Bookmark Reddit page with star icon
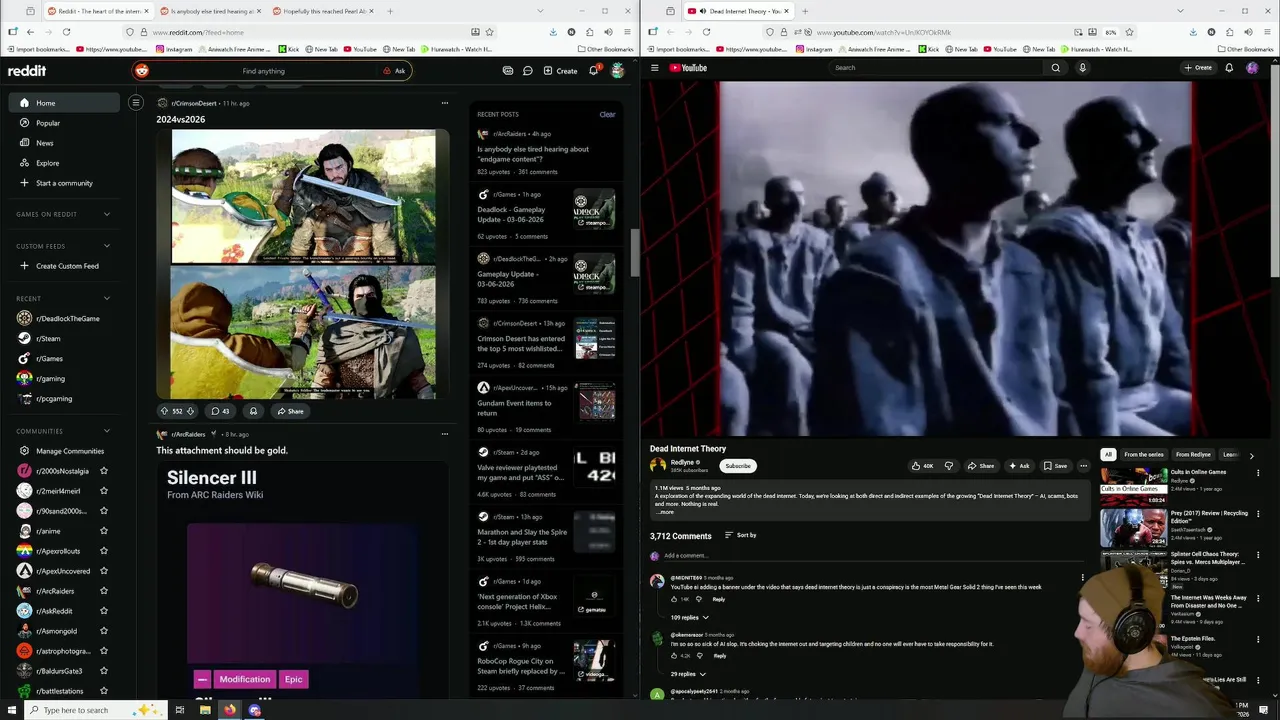This screenshot has height=720, width=1280. pos(491,32)
